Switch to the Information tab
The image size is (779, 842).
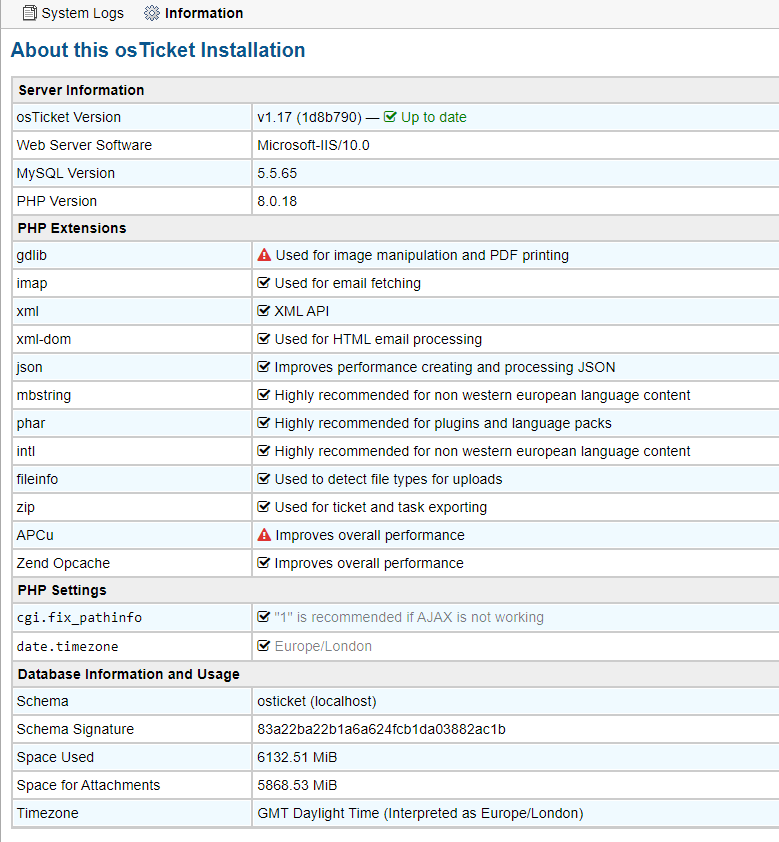click(203, 13)
